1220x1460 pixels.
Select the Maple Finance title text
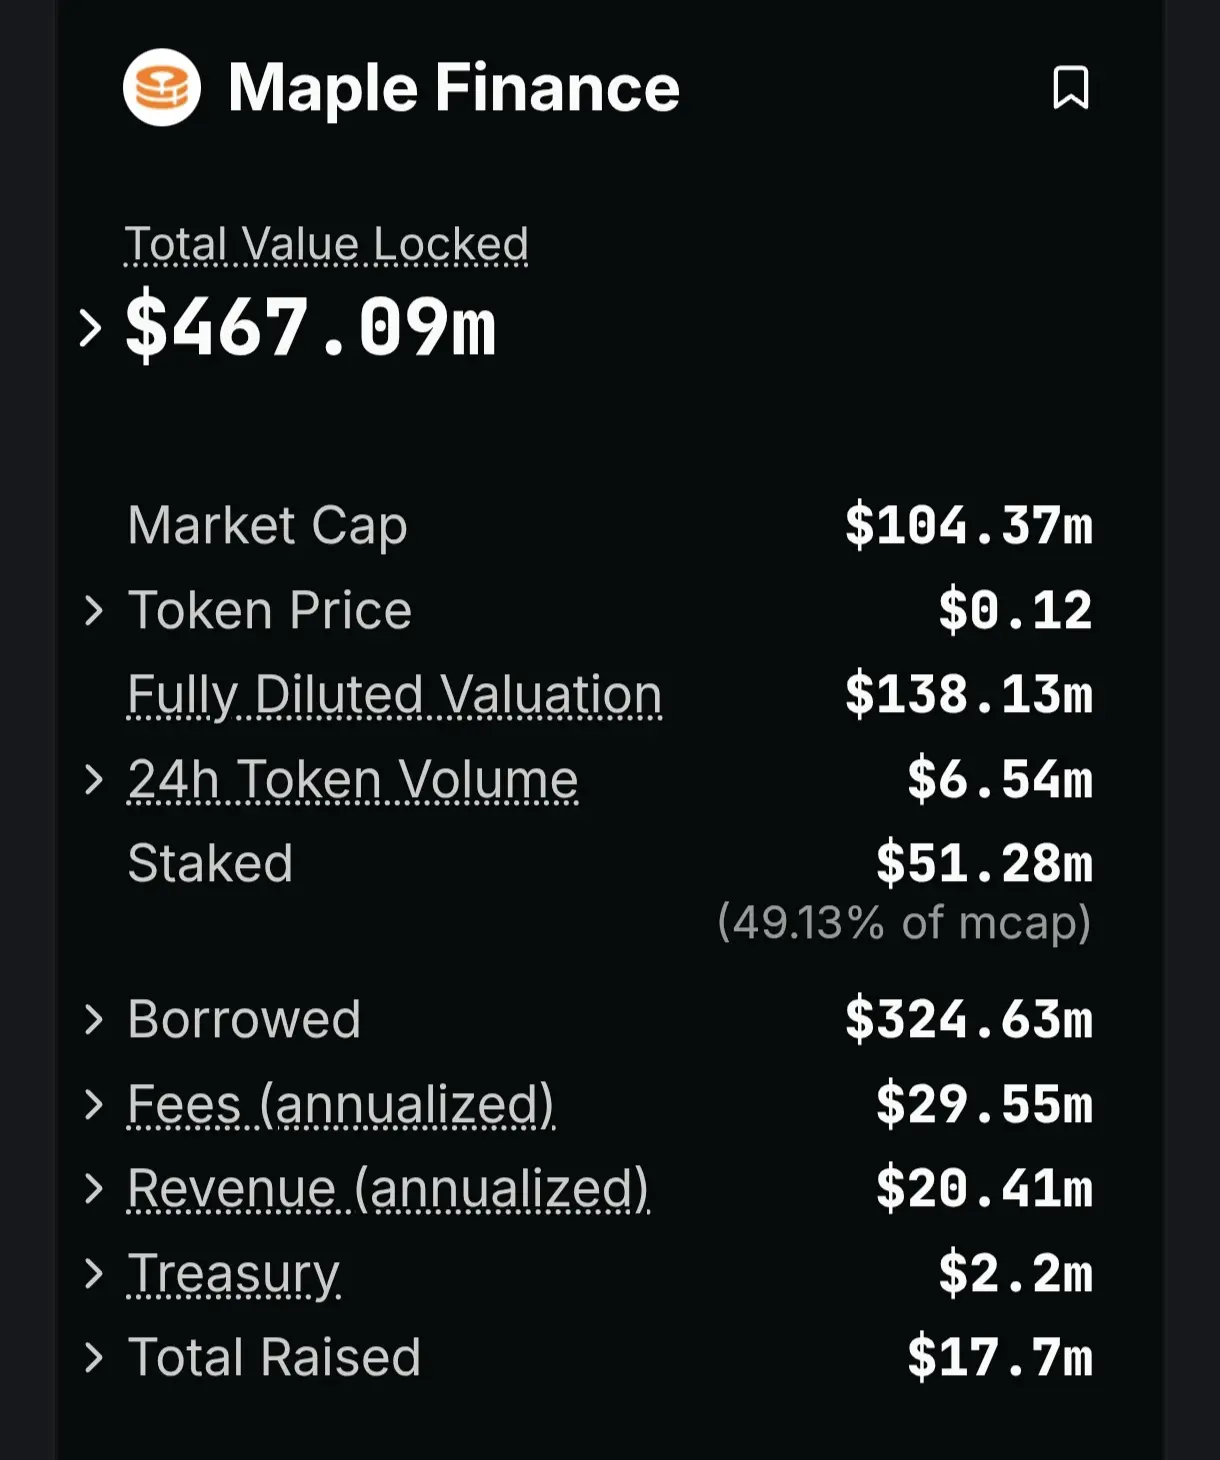[454, 88]
